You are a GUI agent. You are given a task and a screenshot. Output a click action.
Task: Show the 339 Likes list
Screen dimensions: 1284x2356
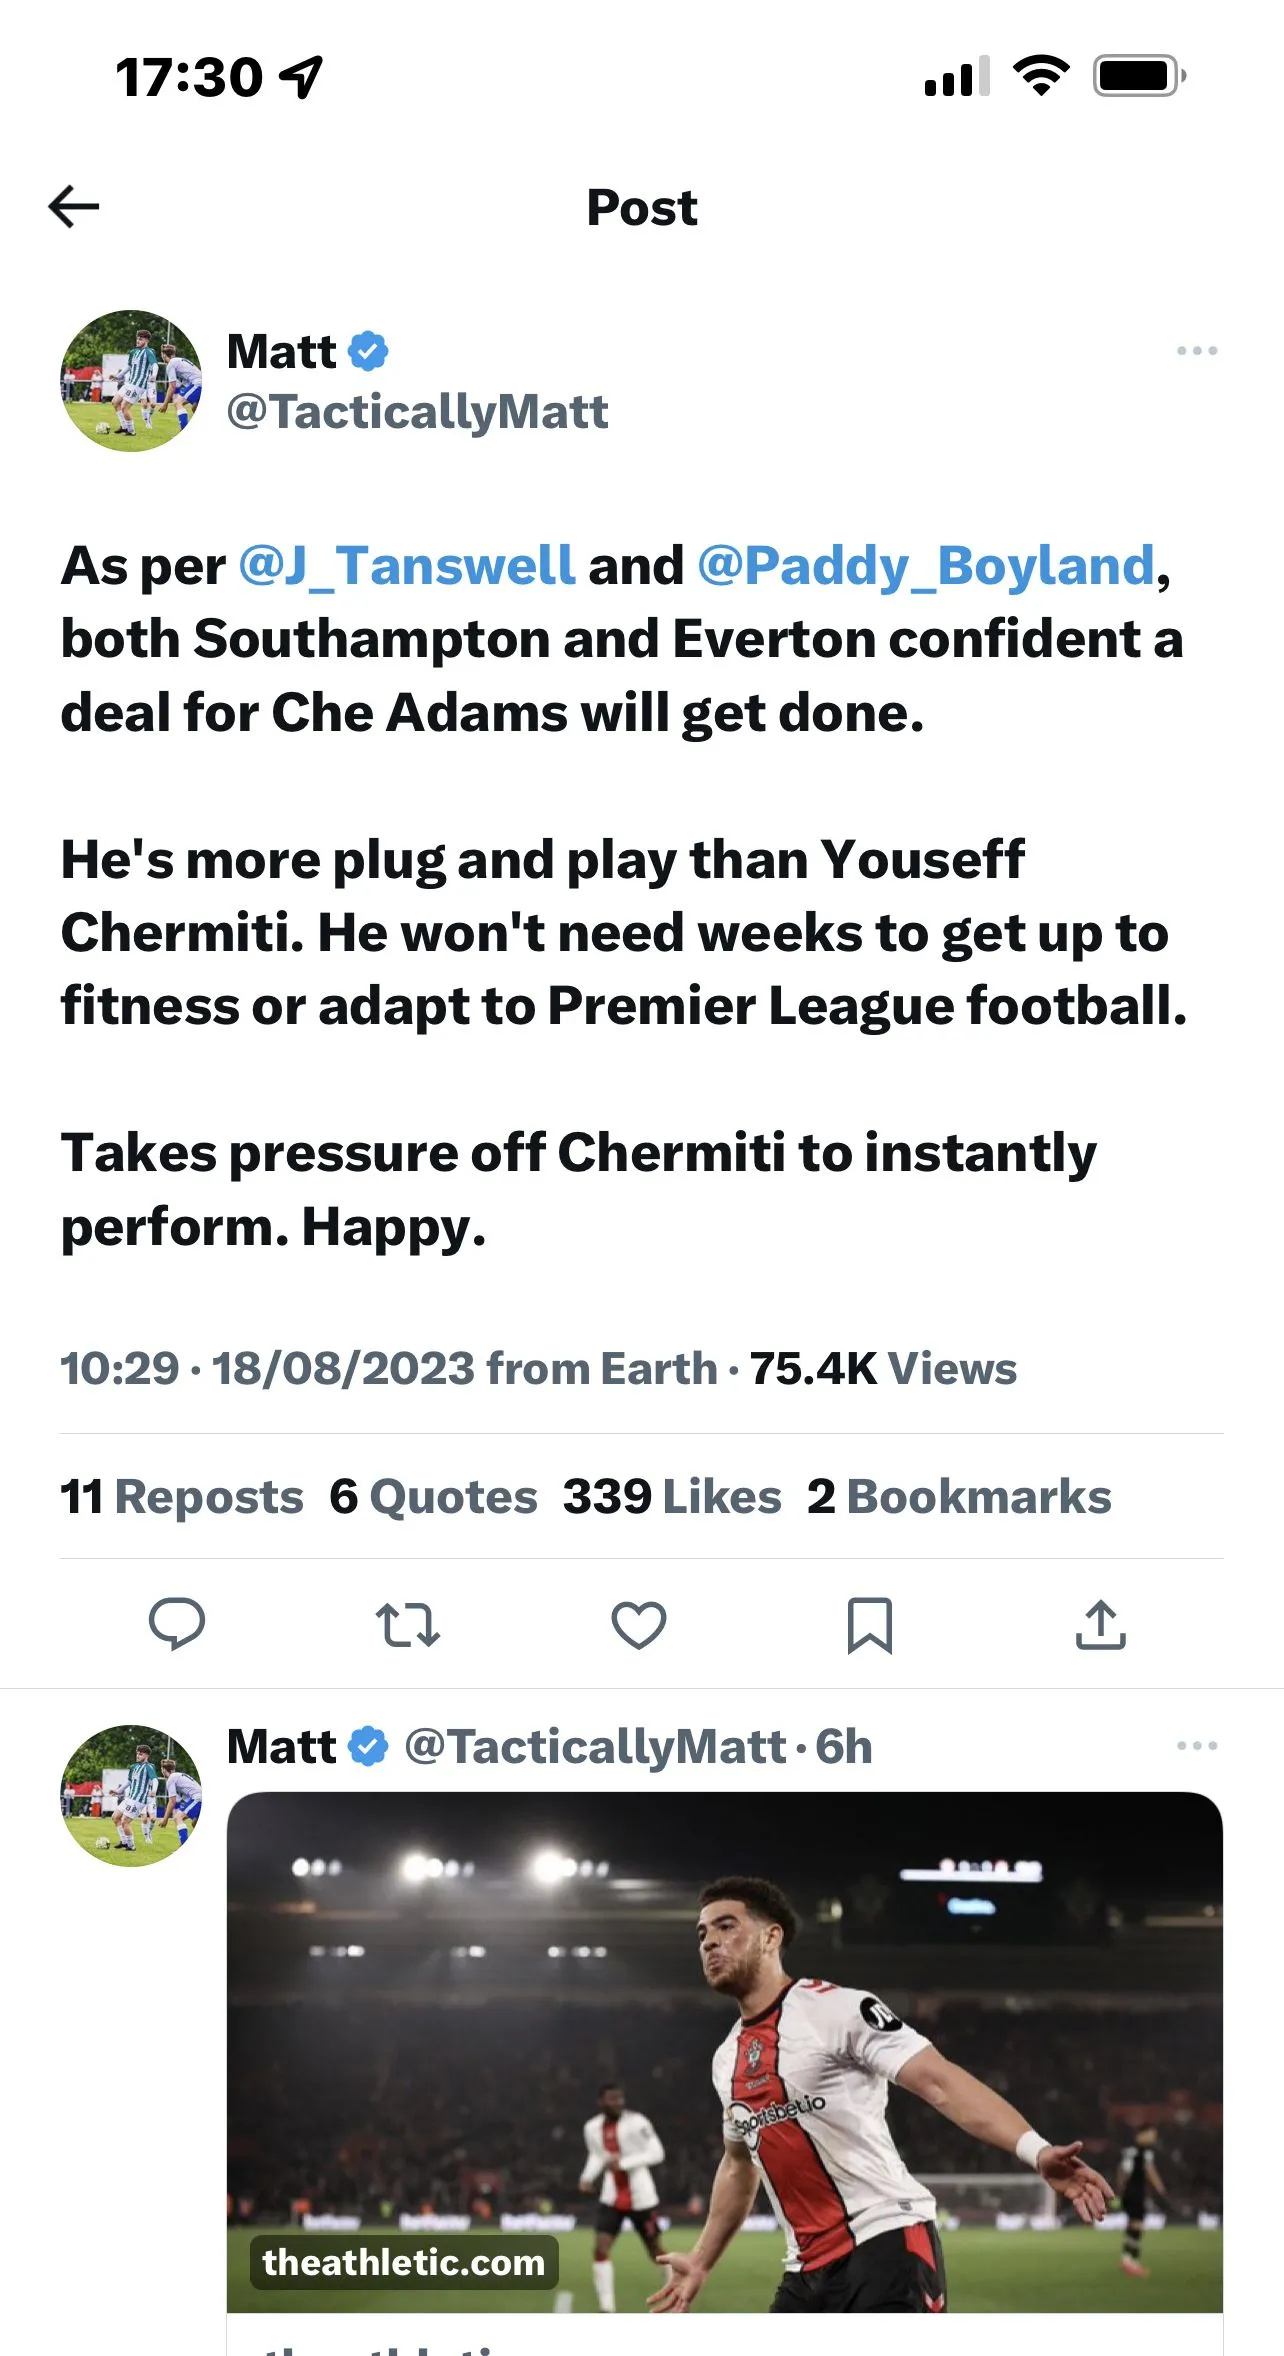672,1497
